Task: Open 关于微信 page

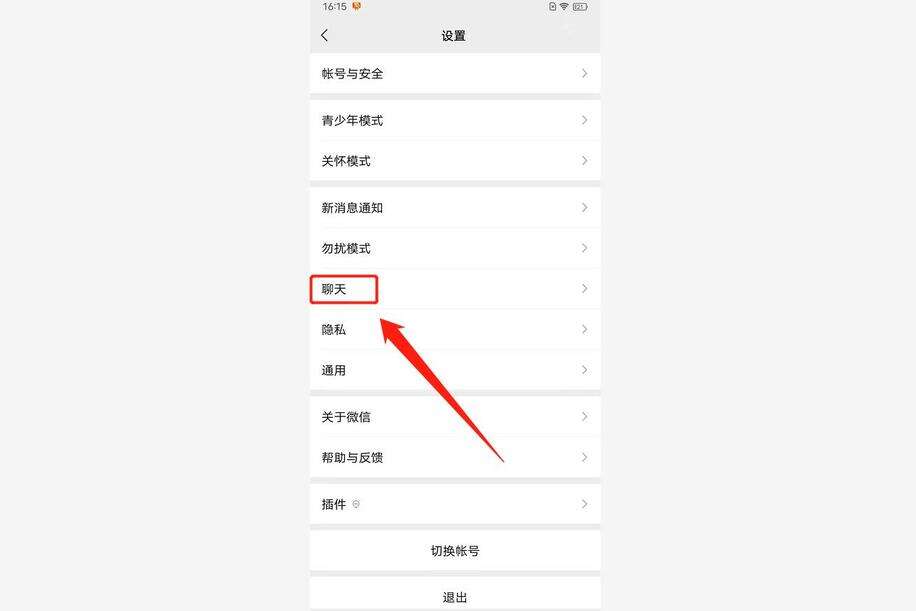Action: click(x=455, y=416)
